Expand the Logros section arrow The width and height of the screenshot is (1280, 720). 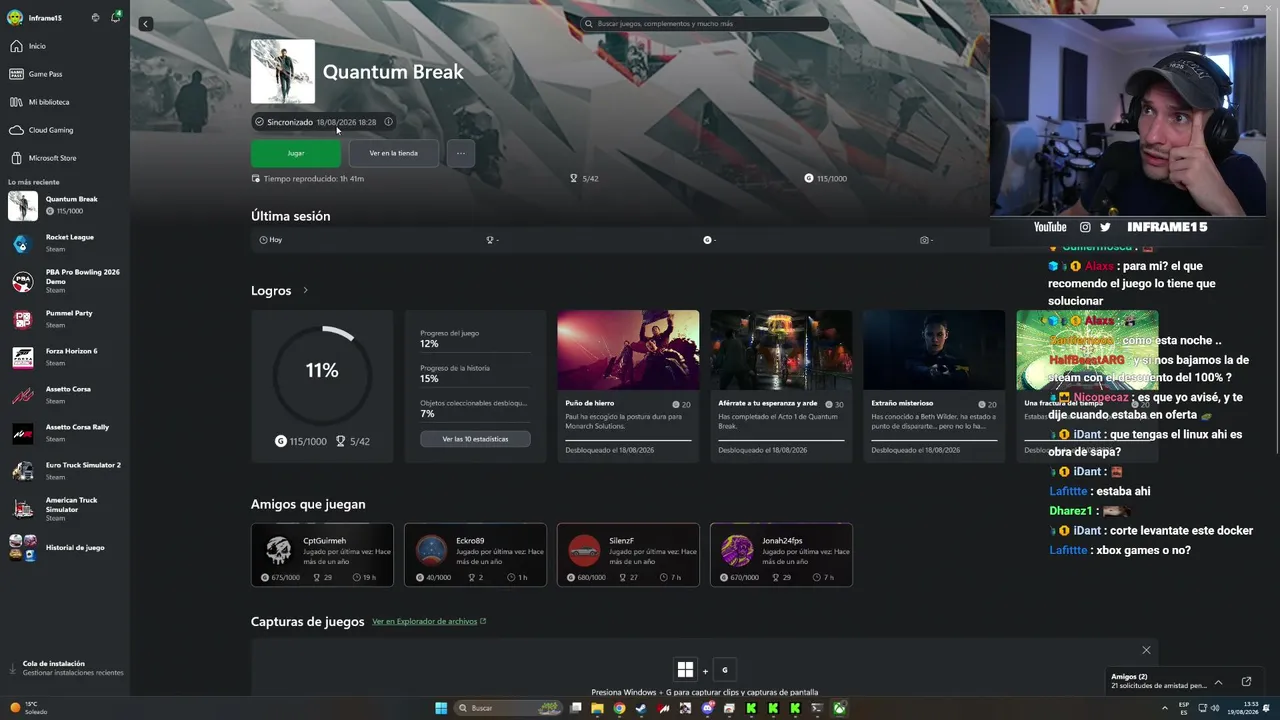tap(305, 291)
